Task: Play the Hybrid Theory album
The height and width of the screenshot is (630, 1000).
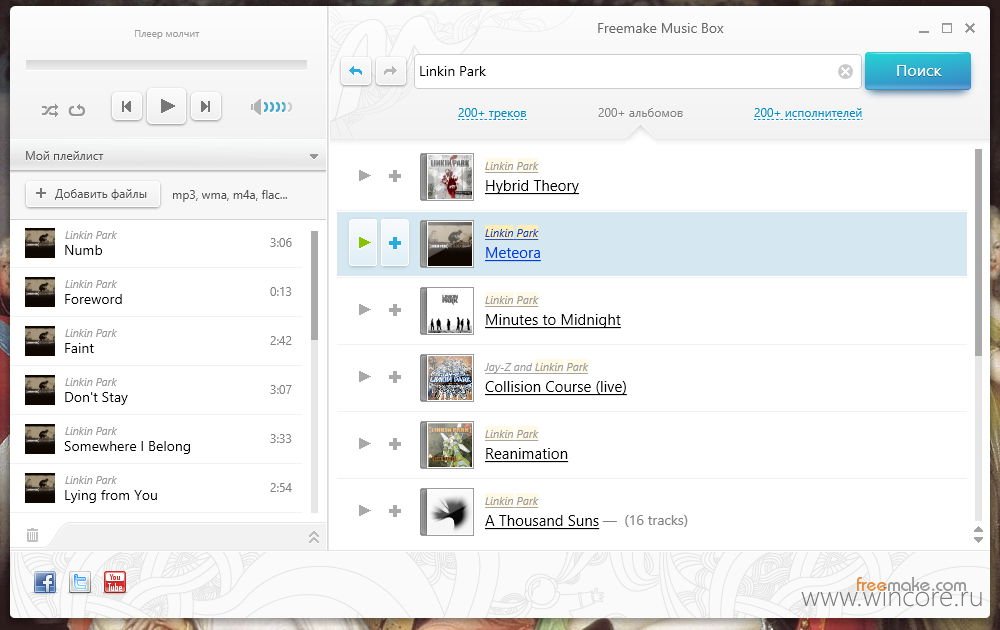Action: coord(364,175)
